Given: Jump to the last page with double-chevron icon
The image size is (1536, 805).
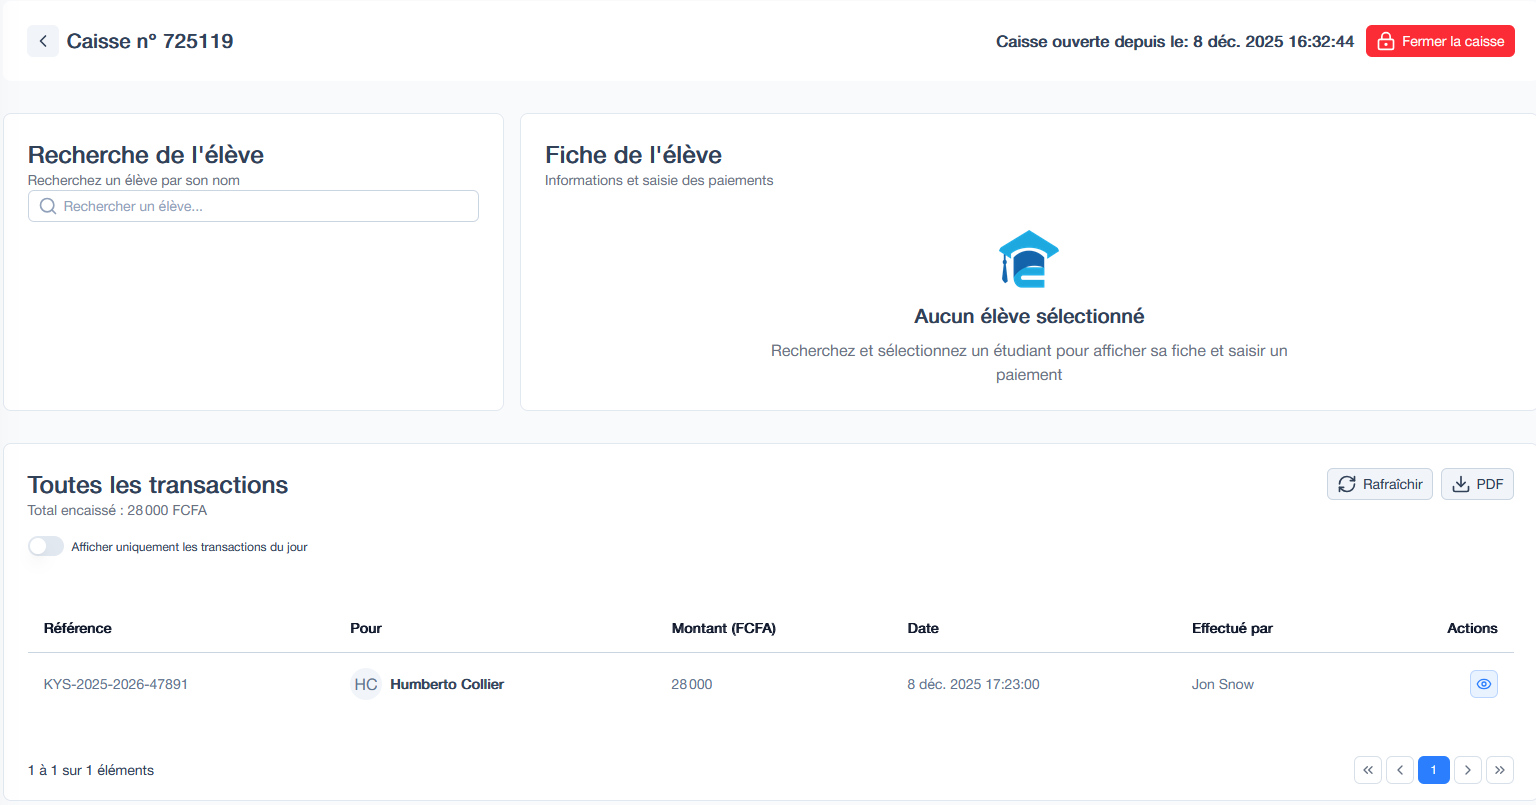Looking at the screenshot, I should click(x=1500, y=770).
